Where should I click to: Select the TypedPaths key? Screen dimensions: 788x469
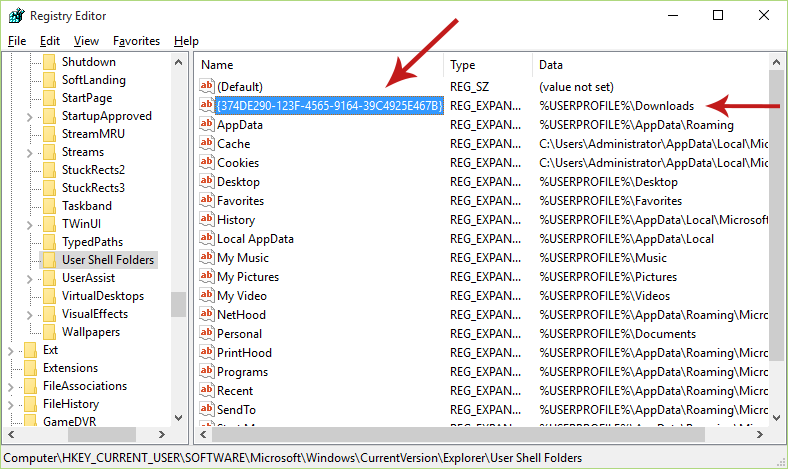click(92, 242)
